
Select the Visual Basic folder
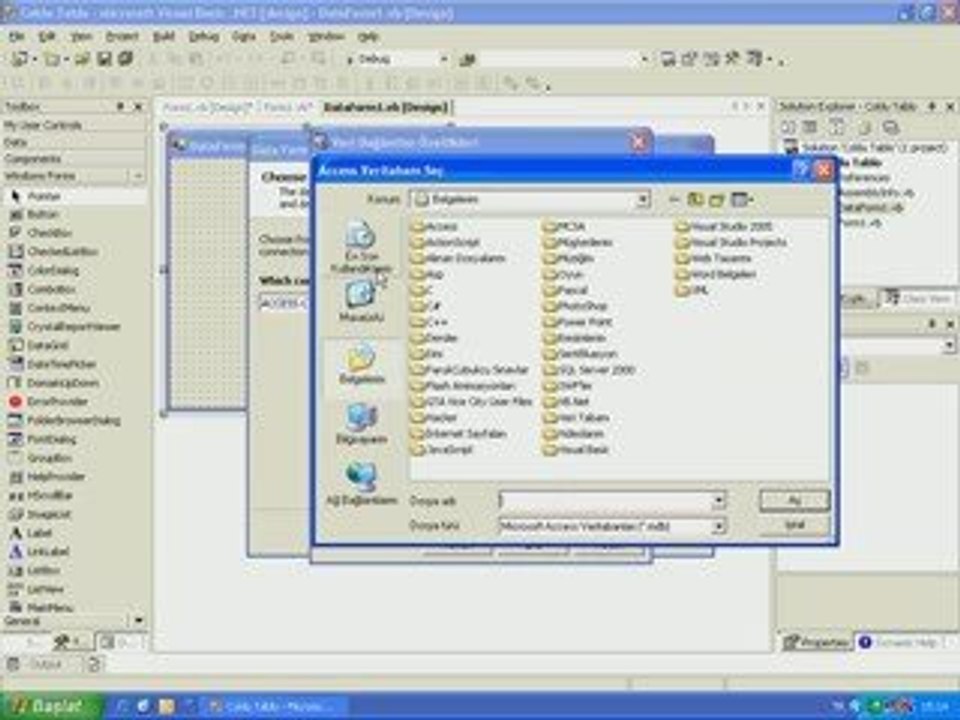point(576,449)
